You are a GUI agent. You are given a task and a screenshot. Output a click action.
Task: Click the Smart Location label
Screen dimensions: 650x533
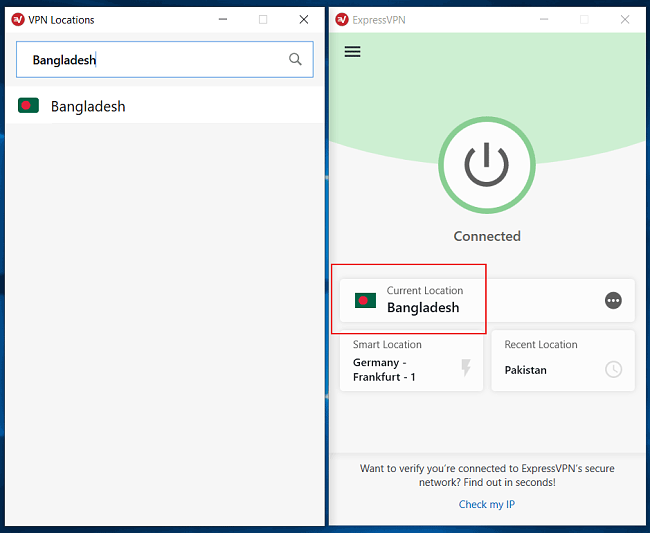(x=387, y=344)
